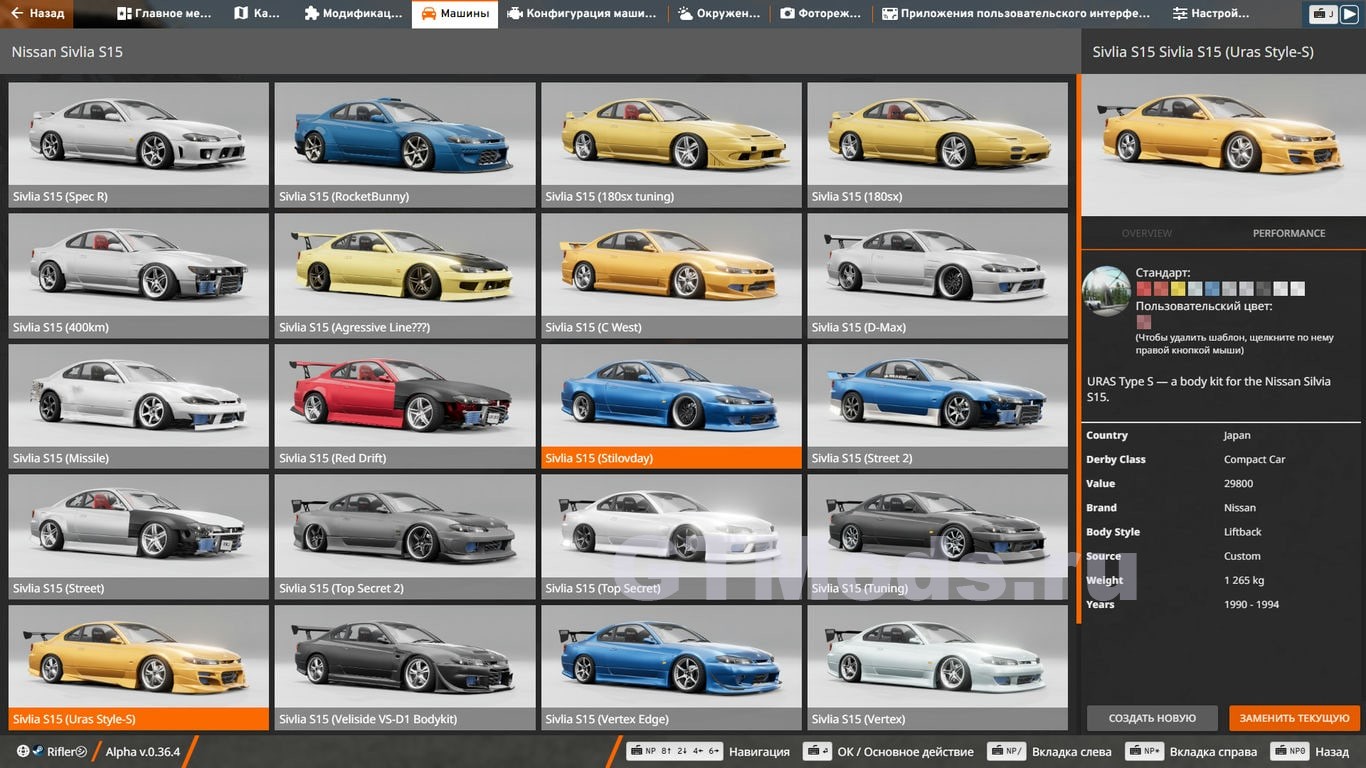Open the Главное меню tab
Viewport: 1366px width, 768px height.
click(x=164, y=14)
